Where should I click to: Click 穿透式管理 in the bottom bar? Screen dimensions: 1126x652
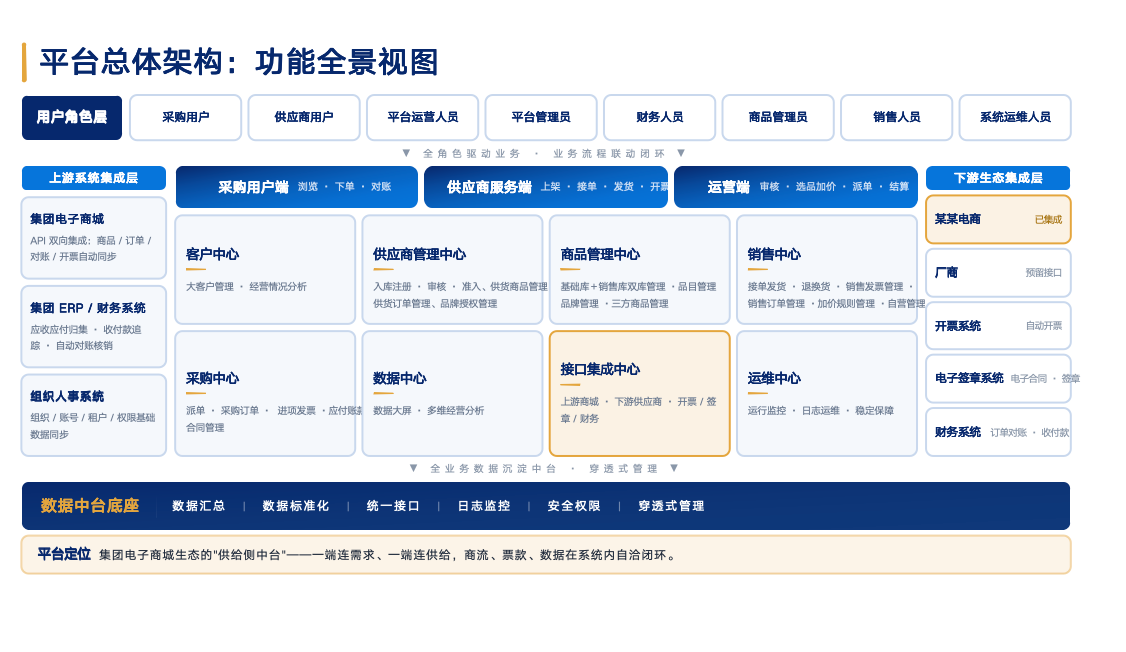point(671,506)
